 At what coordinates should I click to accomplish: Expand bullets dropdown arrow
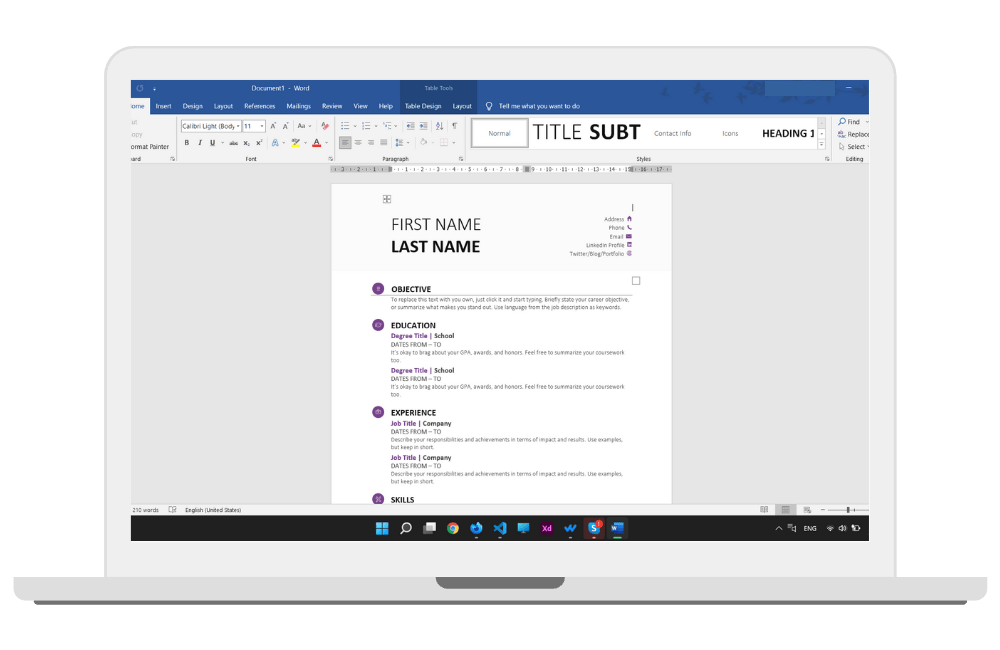click(355, 126)
